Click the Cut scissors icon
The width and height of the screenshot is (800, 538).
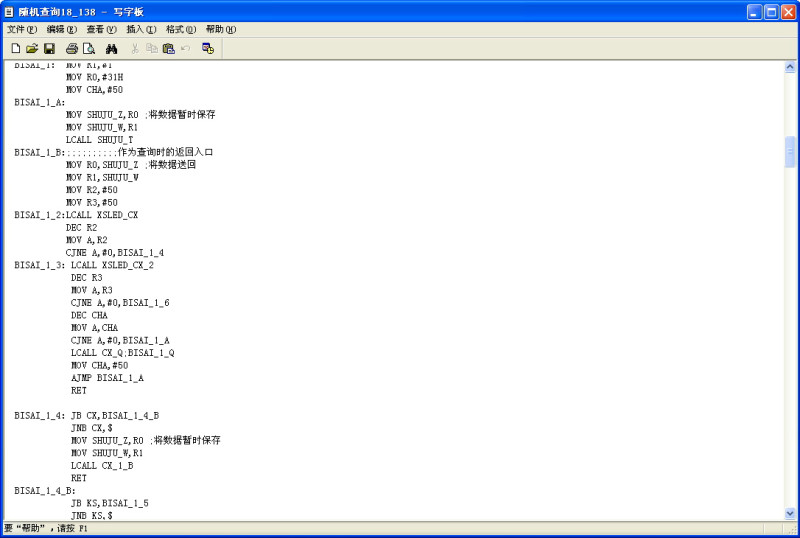coord(135,48)
